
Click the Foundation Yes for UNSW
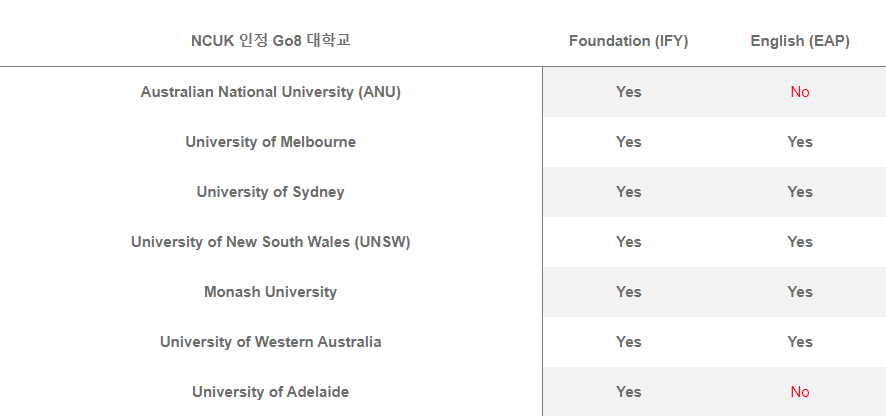628,242
